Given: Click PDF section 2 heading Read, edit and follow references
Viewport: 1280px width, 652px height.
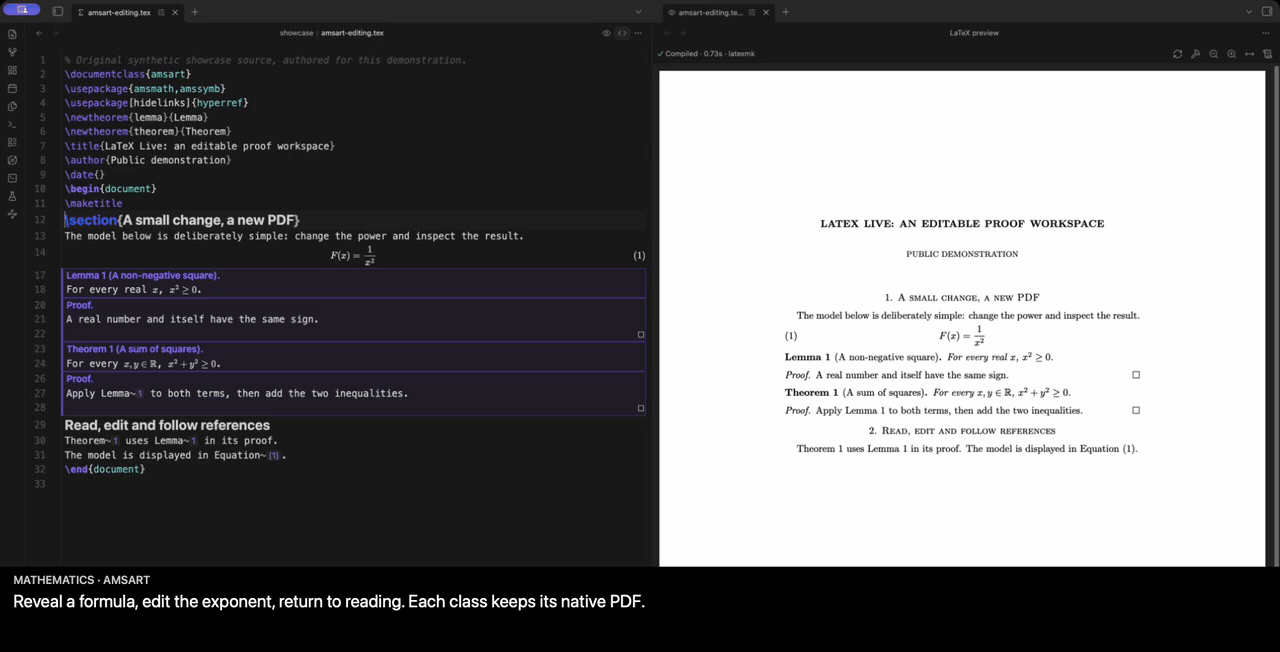Looking at the screenshot, I should point(962,431).
